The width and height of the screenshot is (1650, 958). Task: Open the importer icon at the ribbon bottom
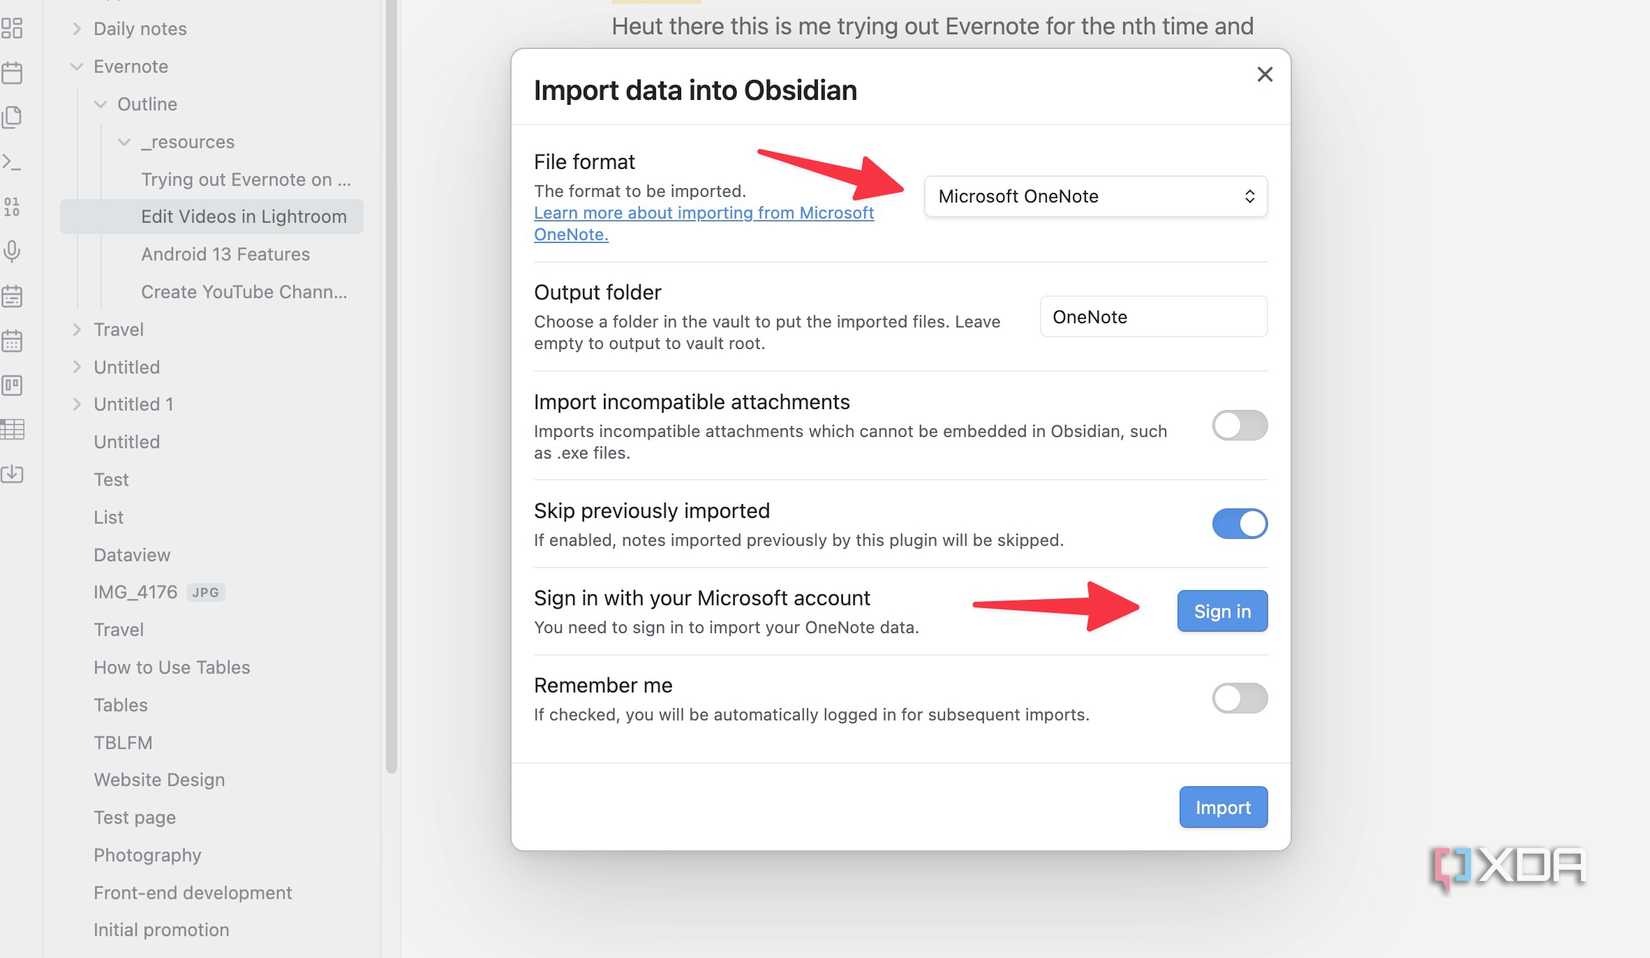pyautogui.click(x=13, y=474)
